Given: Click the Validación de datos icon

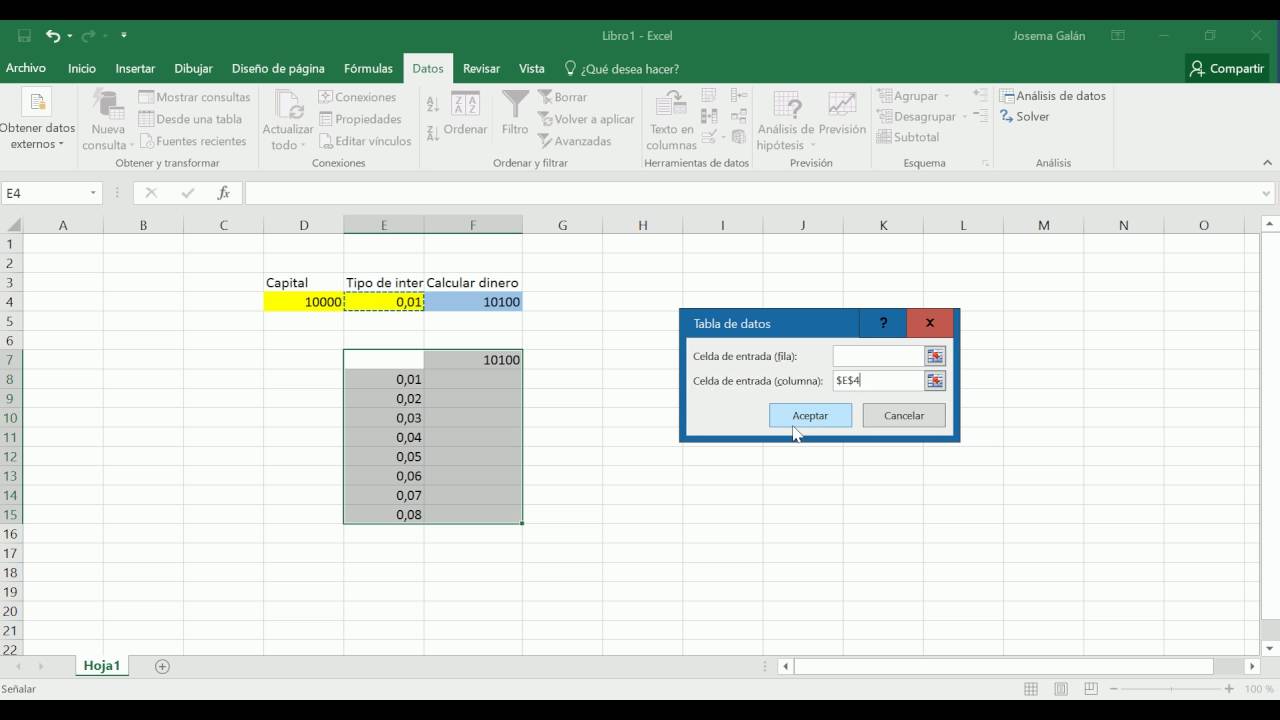Looking at the screenshot, I should pyautogui.click(x=711, y=137).
